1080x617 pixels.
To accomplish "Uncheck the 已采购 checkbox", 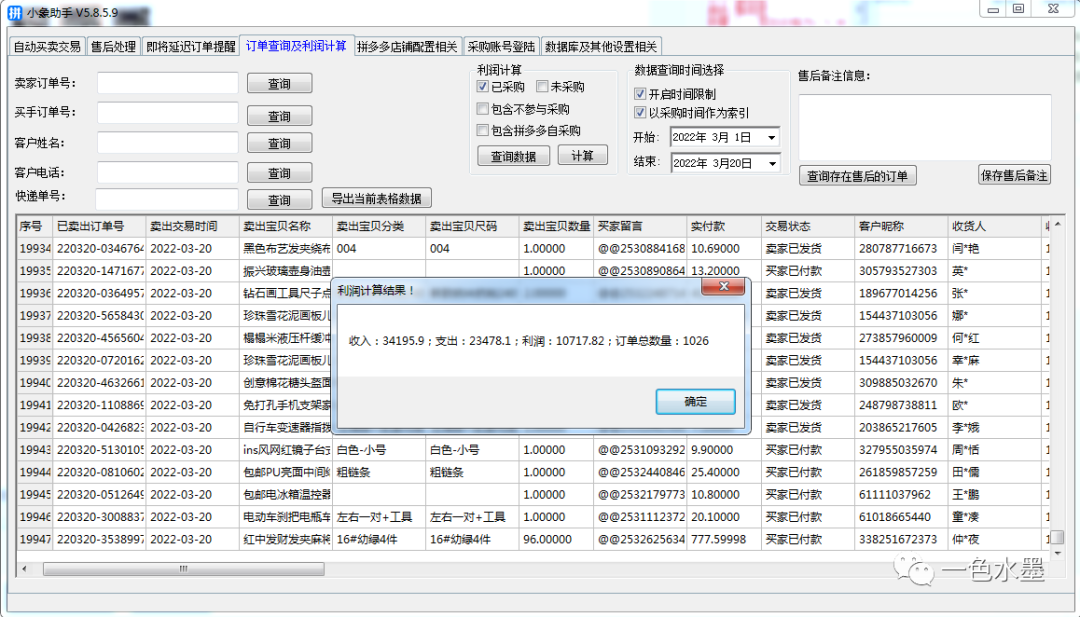I will click(483, 86).
